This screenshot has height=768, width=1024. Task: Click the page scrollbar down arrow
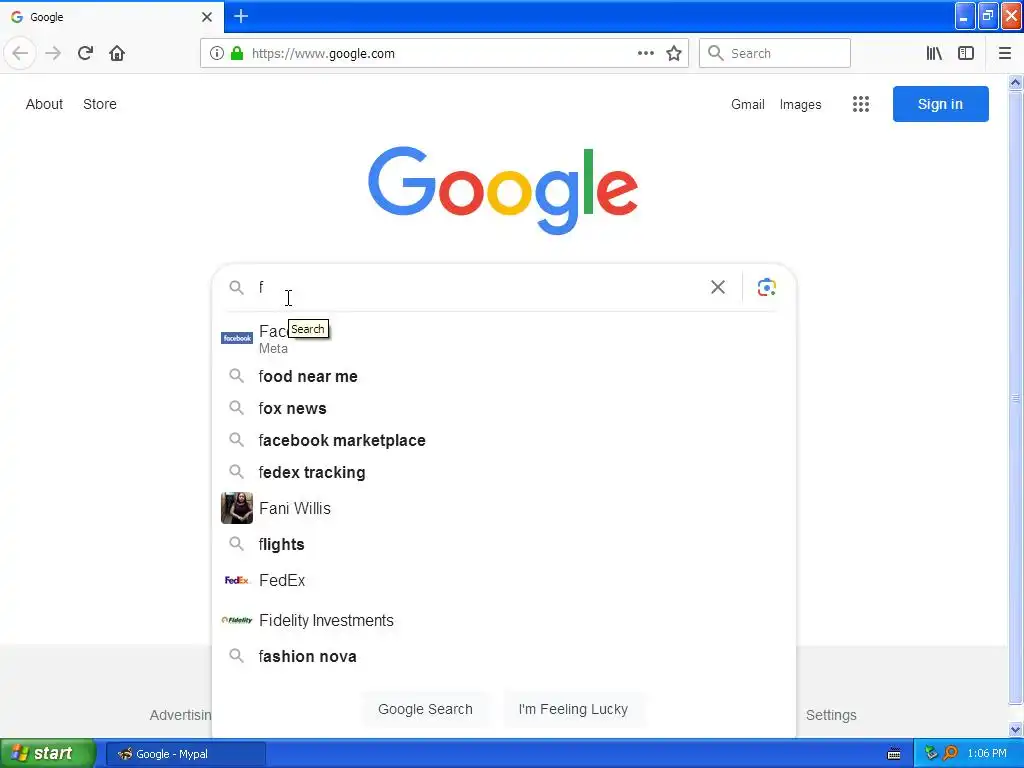1016,729
